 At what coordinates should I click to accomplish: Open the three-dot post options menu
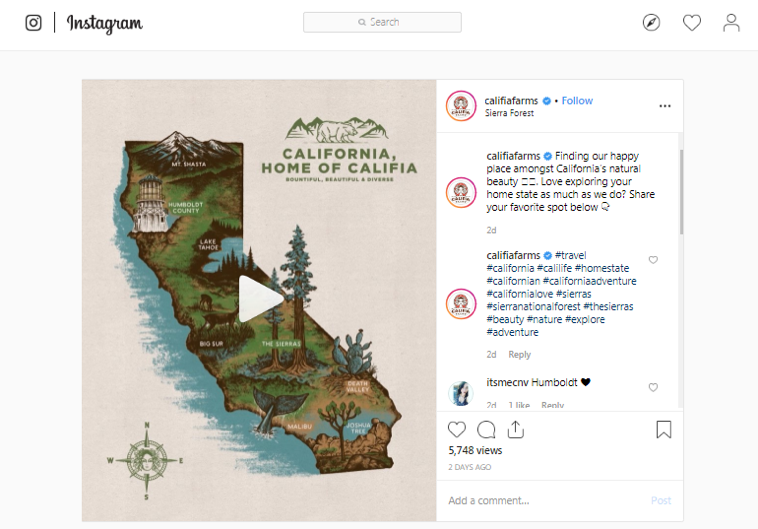665,106
